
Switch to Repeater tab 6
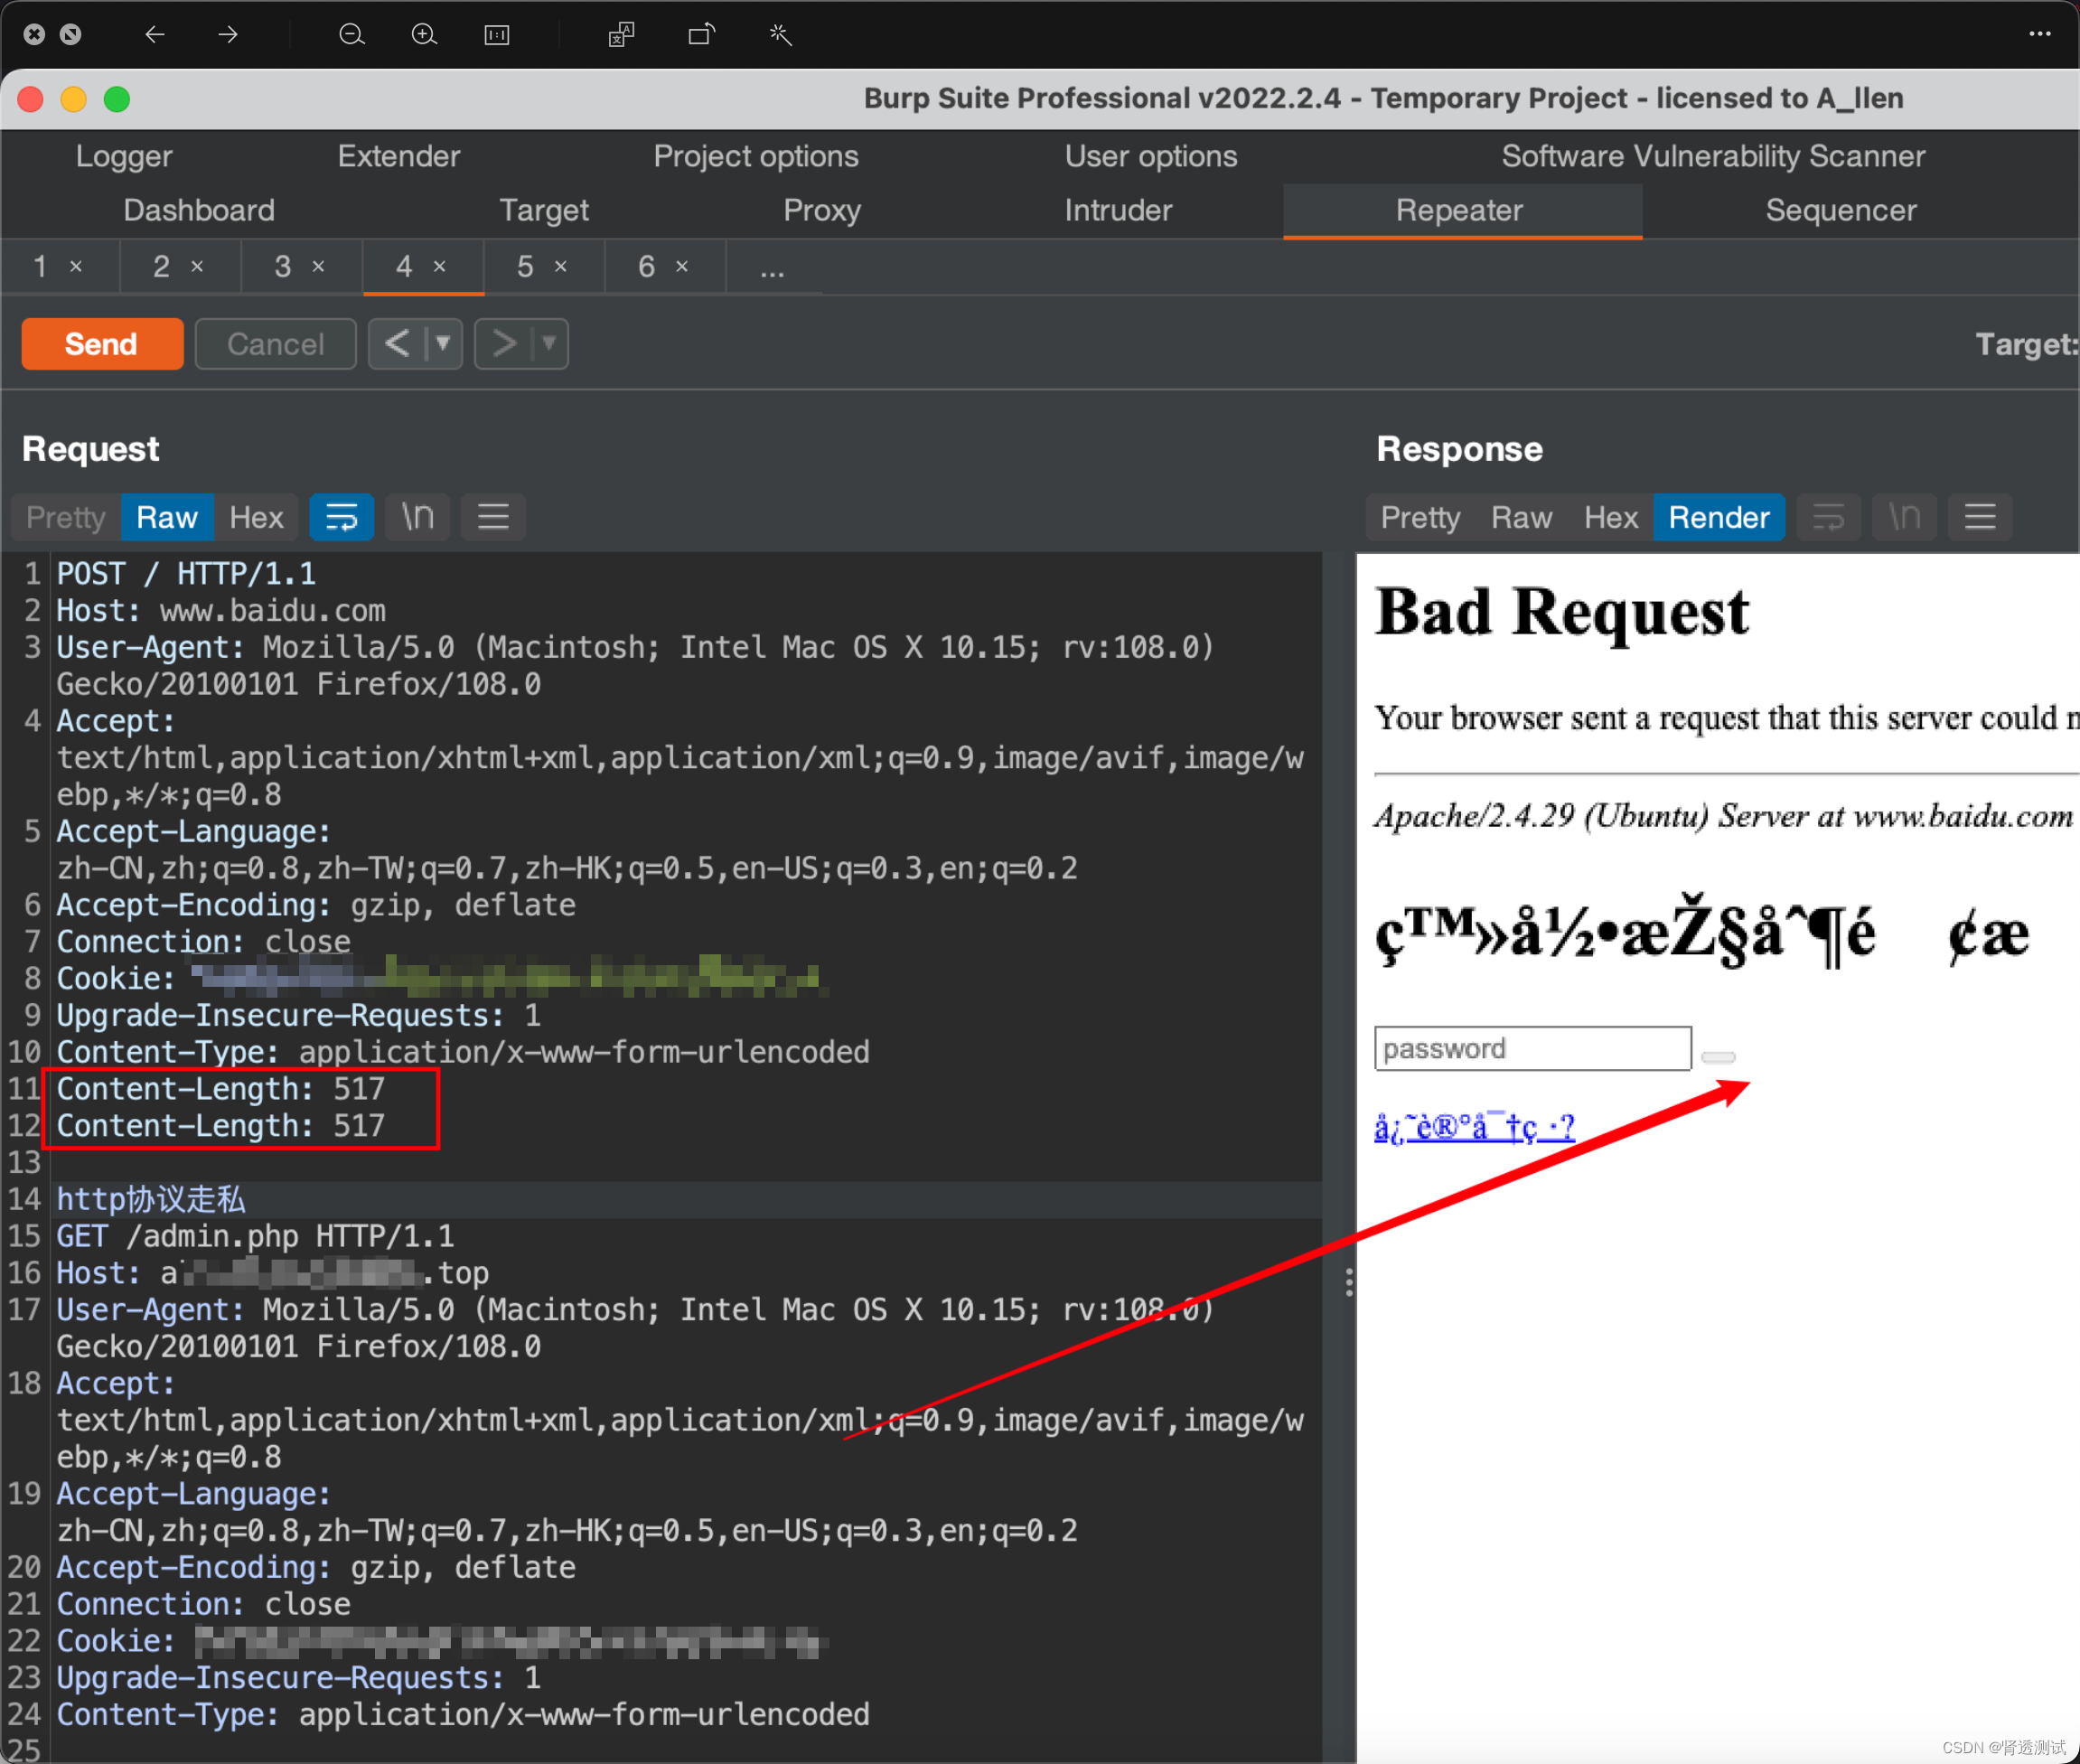tap(646, 267)
